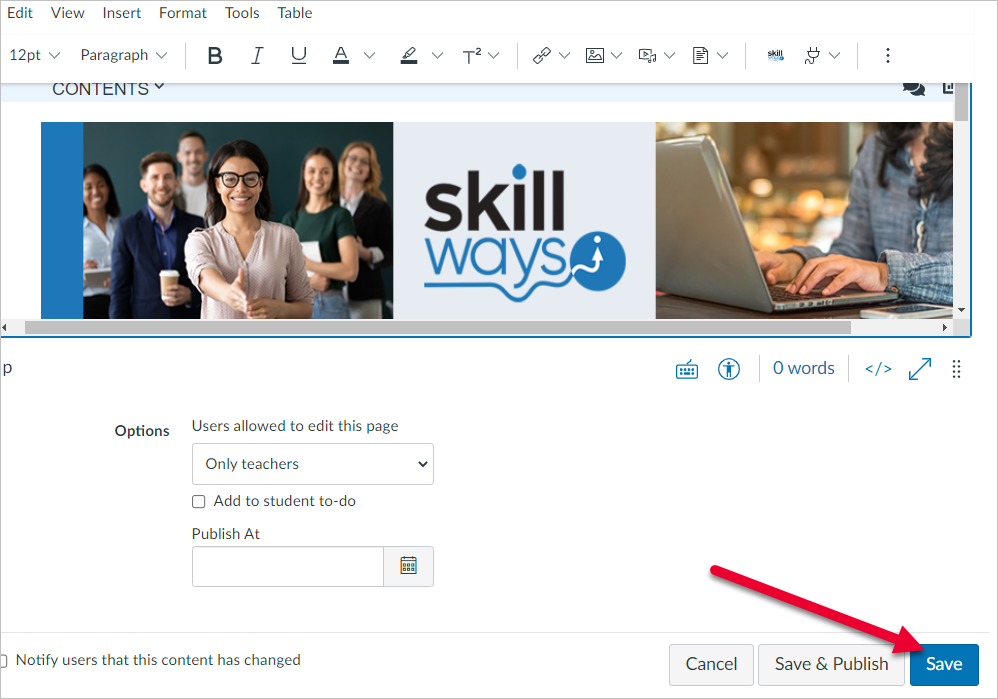Image resolution: width=998 pixels, height=699 pixels.
Task: Open the toolbar more options menu
Action: [888, 56]
